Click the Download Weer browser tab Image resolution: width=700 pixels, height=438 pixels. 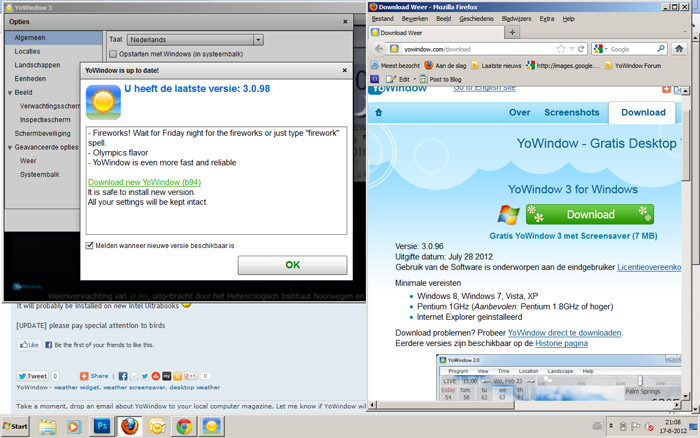pyautogui.click(x=435, y=33)
